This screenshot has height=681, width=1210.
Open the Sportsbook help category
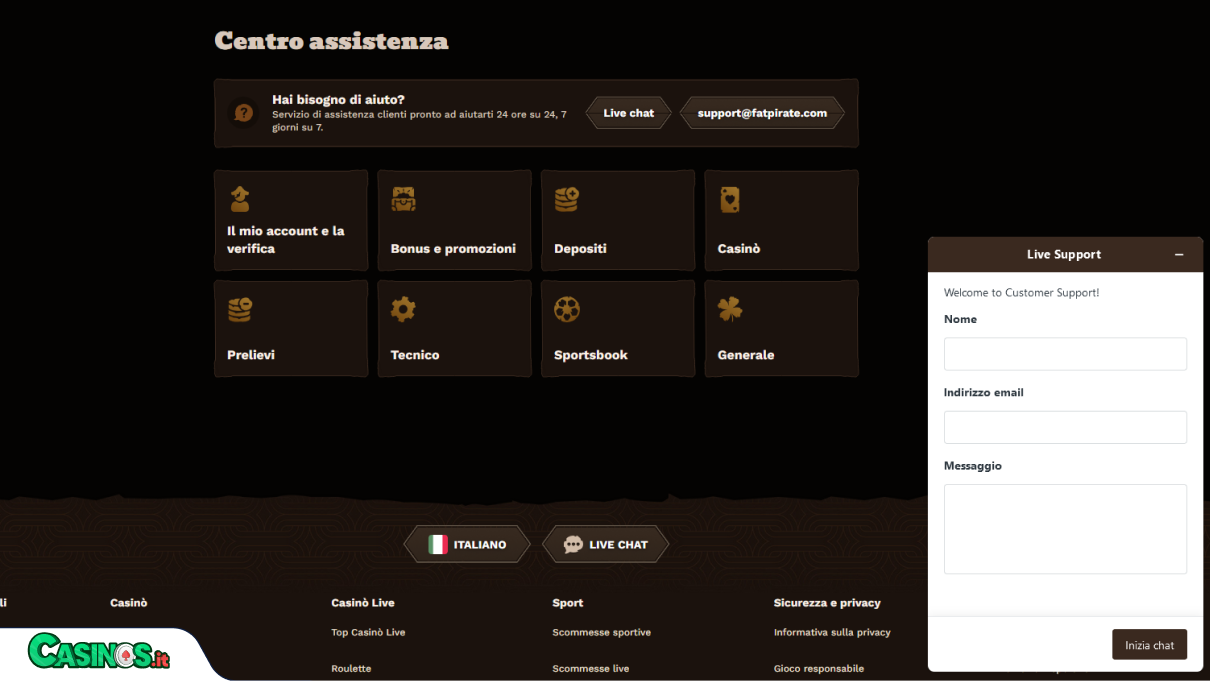point(618,328)
